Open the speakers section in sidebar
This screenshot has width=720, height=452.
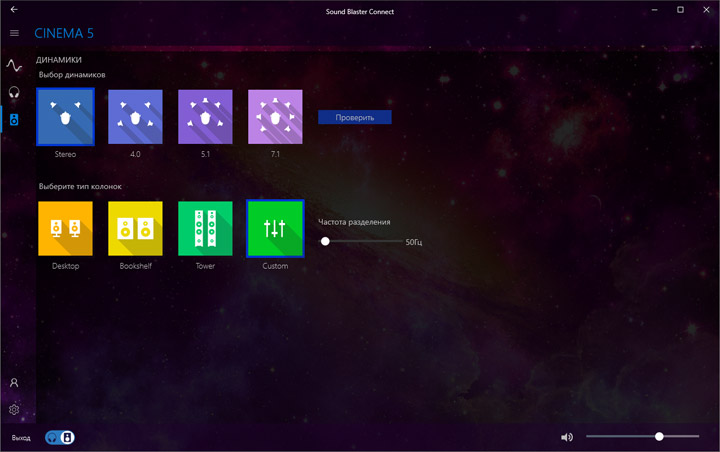click(14, 120)
